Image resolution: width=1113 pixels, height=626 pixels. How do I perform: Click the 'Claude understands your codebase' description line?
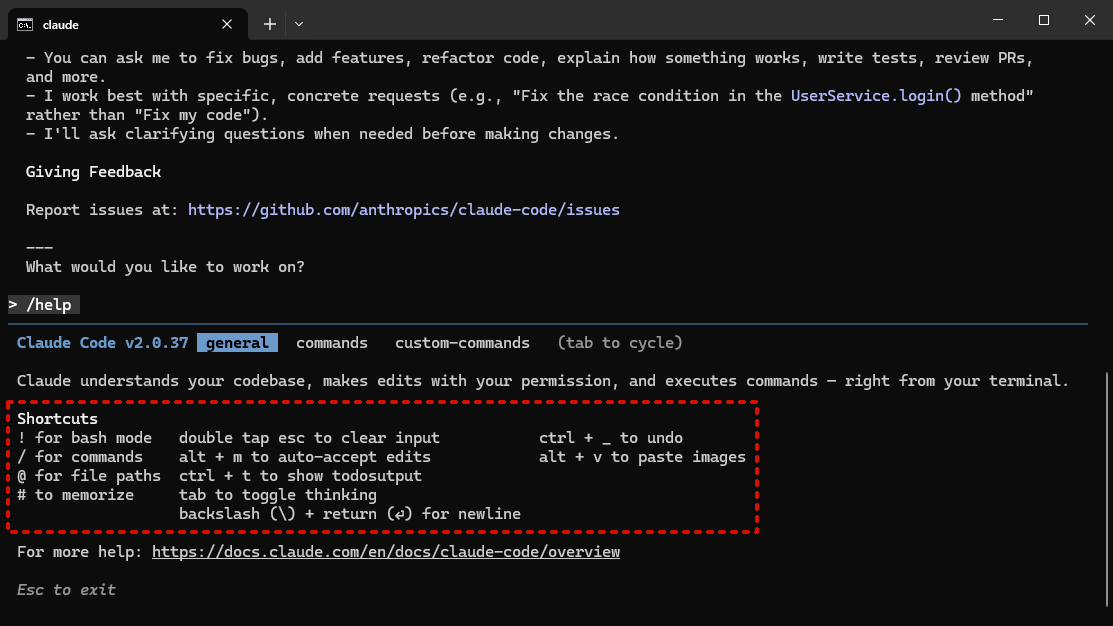point(543,381)
